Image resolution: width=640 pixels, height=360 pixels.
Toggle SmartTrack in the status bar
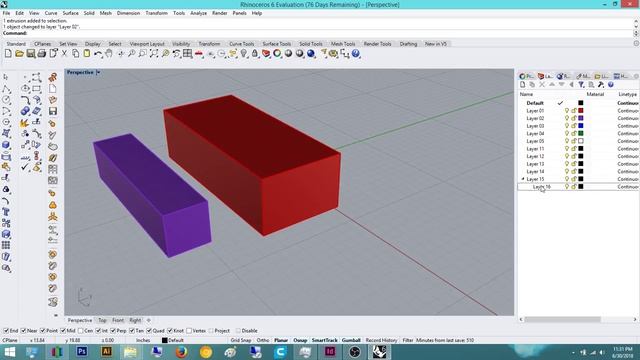[325, 340]
